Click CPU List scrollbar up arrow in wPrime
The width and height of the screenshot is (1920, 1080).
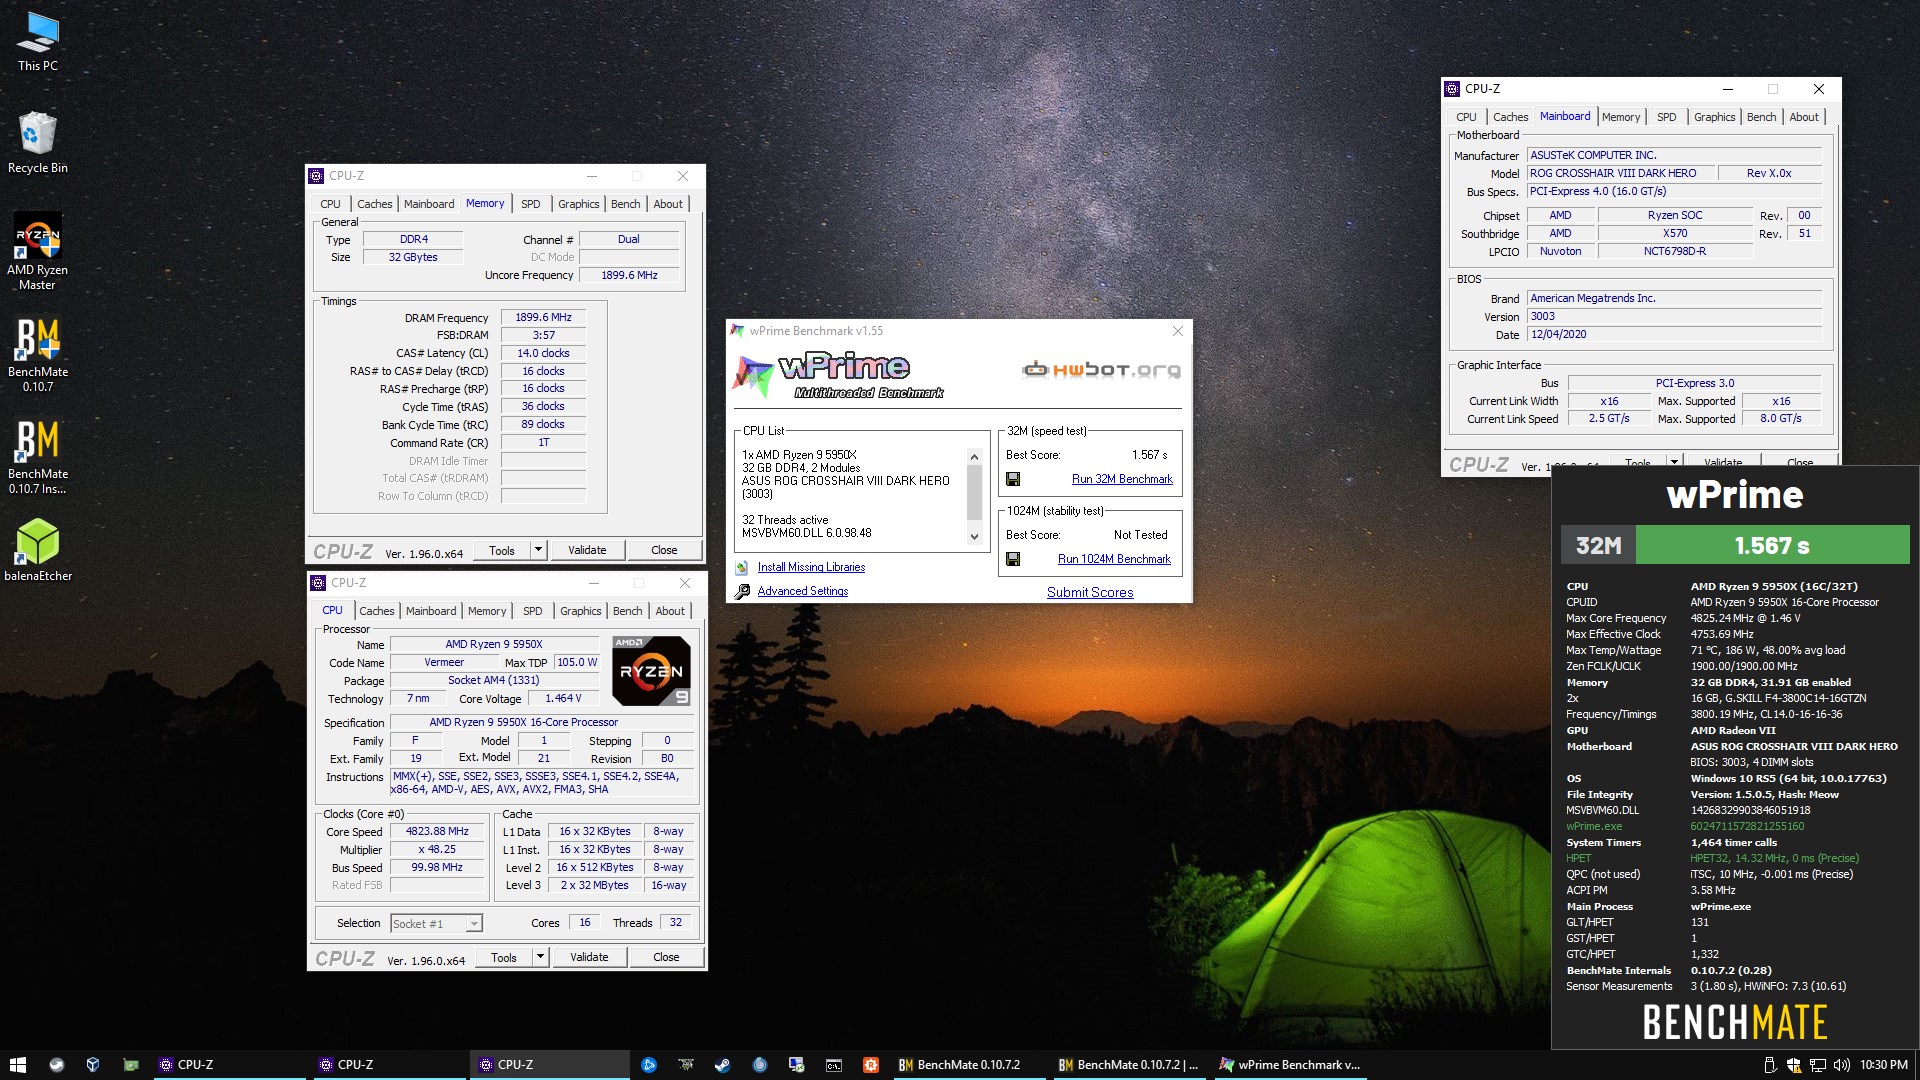pos(974,457)
